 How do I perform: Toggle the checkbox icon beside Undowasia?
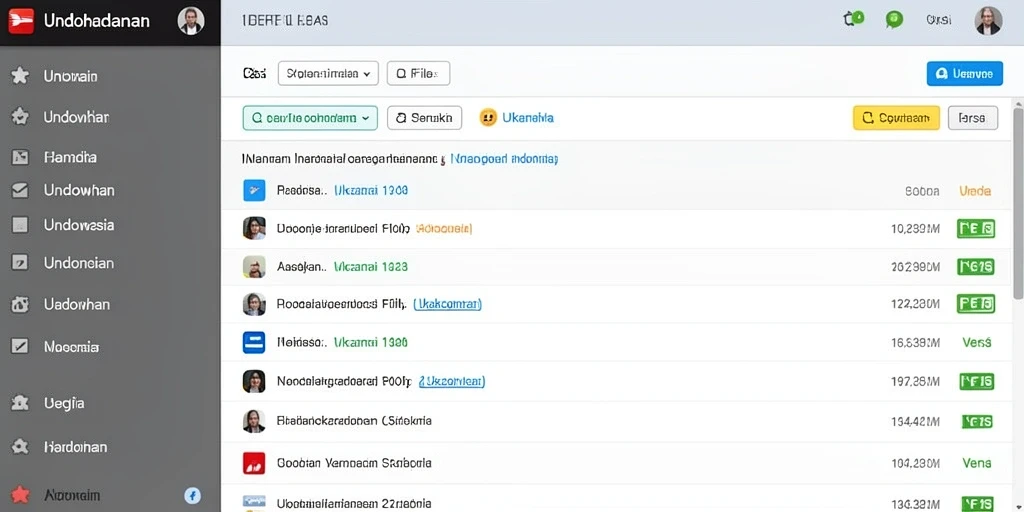[20, 225]
